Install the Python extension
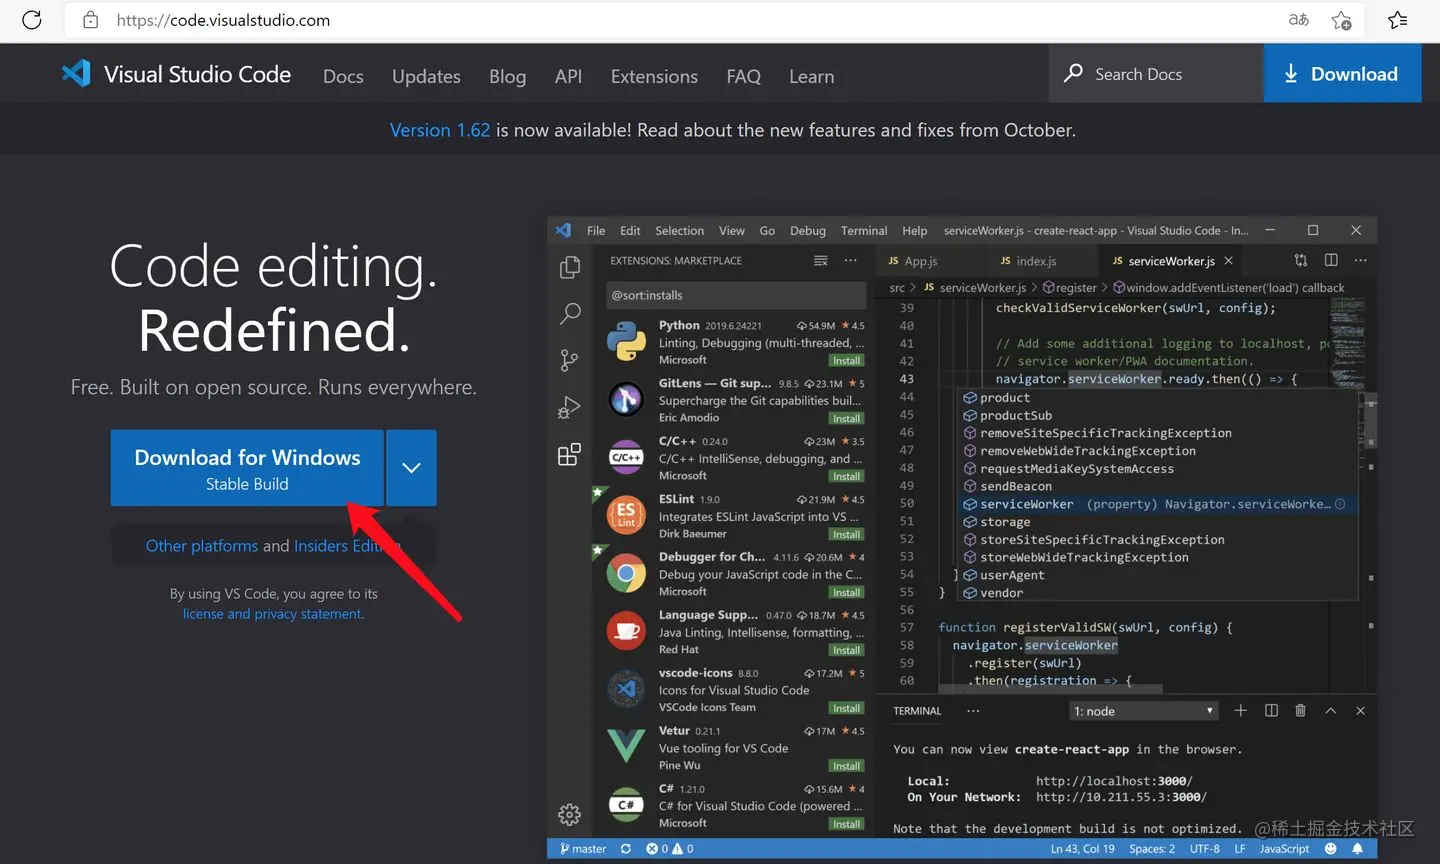Screen dimensions: 1440x864 (x=846, y=361)
